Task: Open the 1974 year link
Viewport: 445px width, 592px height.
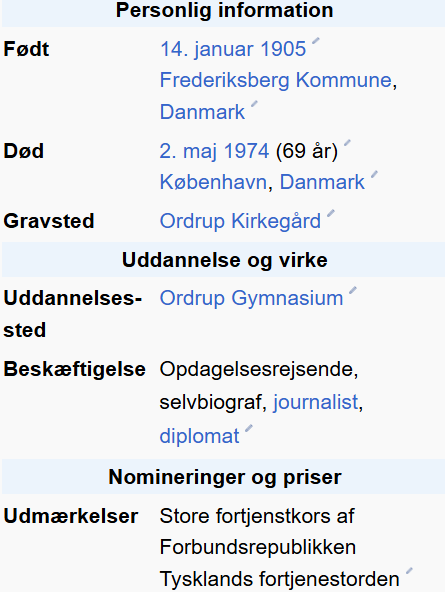Action: pos(246,151)
